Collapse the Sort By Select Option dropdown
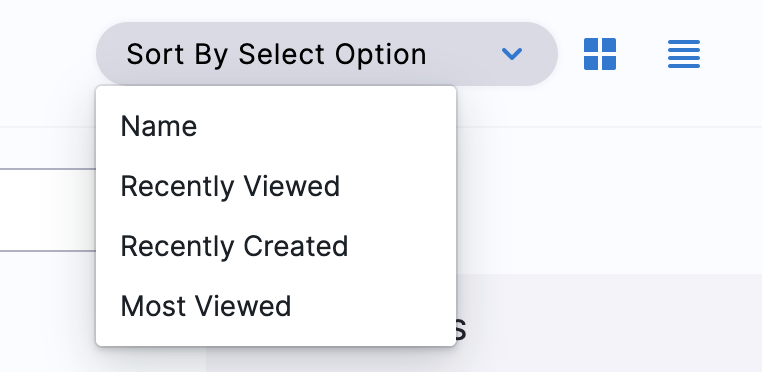 (x=327, y=54)
